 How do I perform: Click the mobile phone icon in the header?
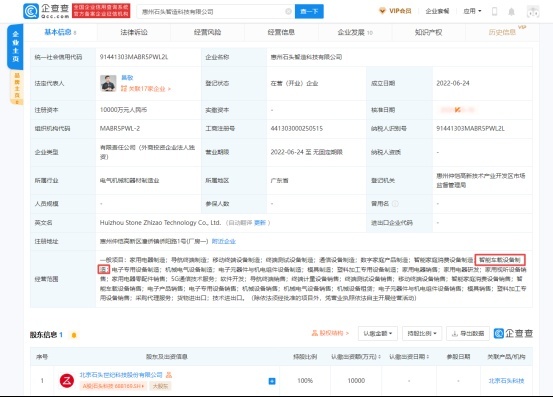point(494,12)
